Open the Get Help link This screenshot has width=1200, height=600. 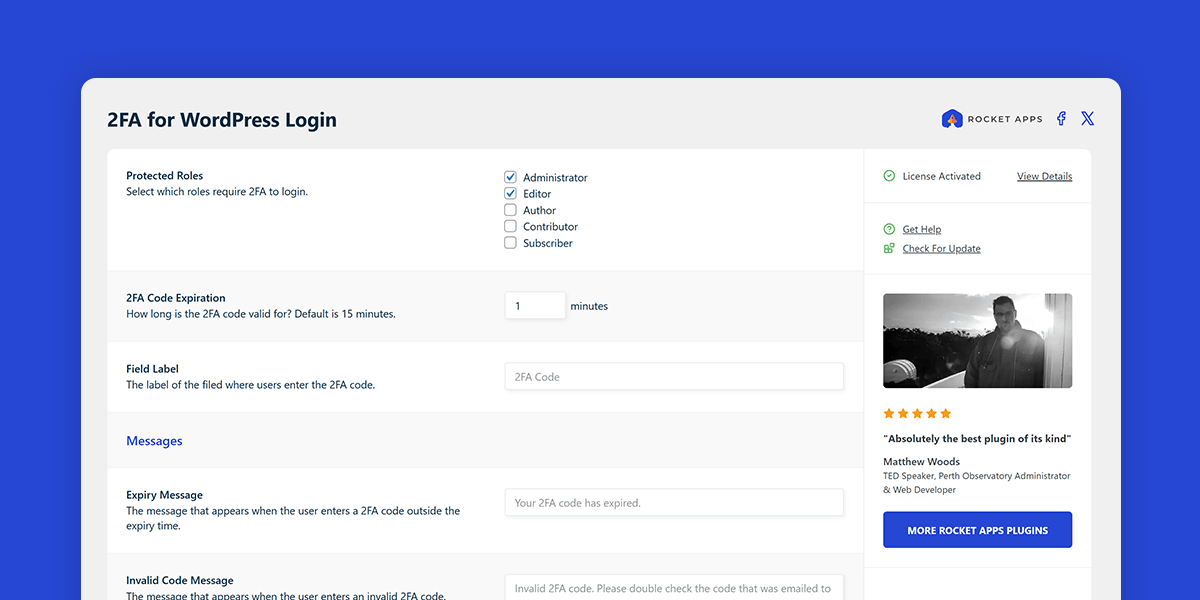click(920, 229)
